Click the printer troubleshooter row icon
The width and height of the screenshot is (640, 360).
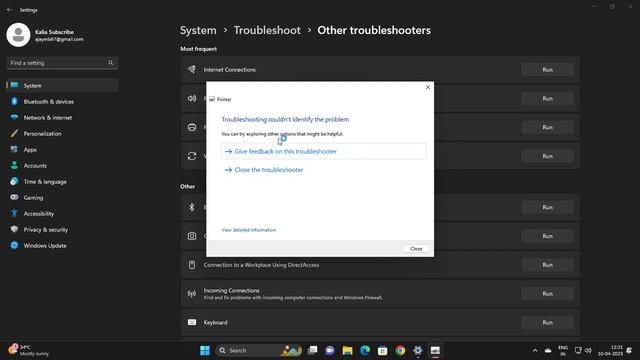click(x=192, y=127)
